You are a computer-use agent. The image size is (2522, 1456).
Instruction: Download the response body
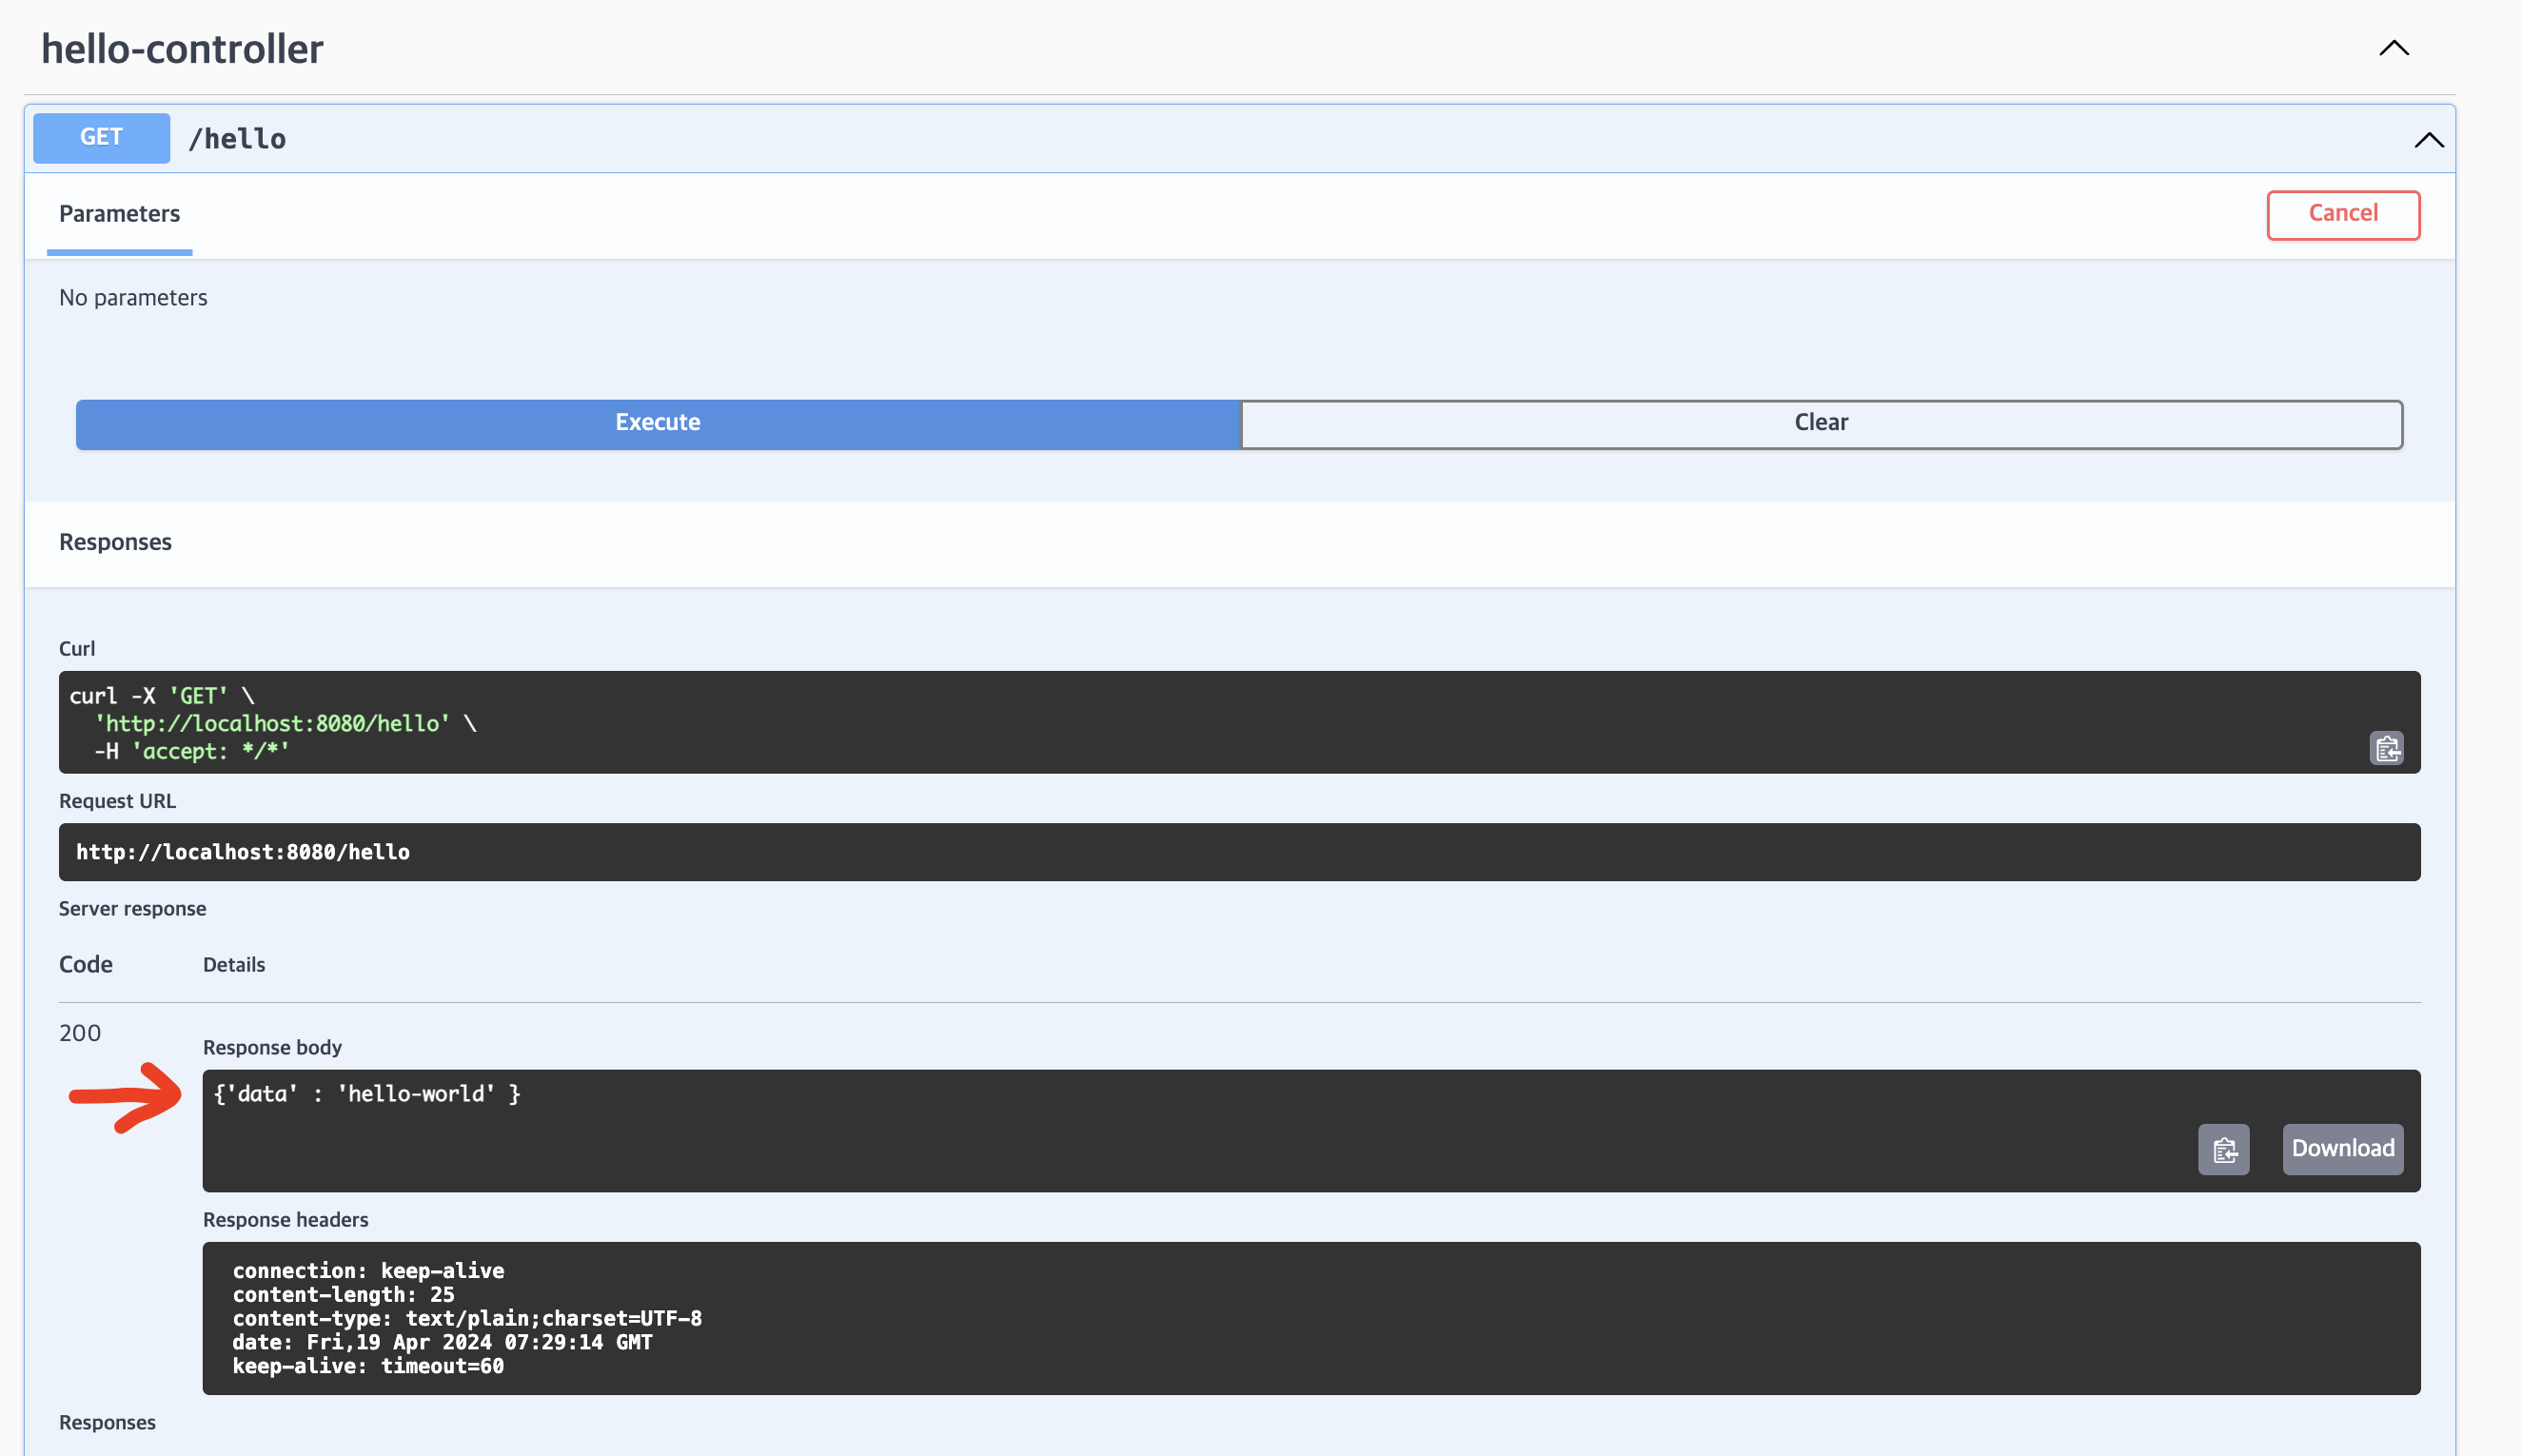tap(2341, 1149)
